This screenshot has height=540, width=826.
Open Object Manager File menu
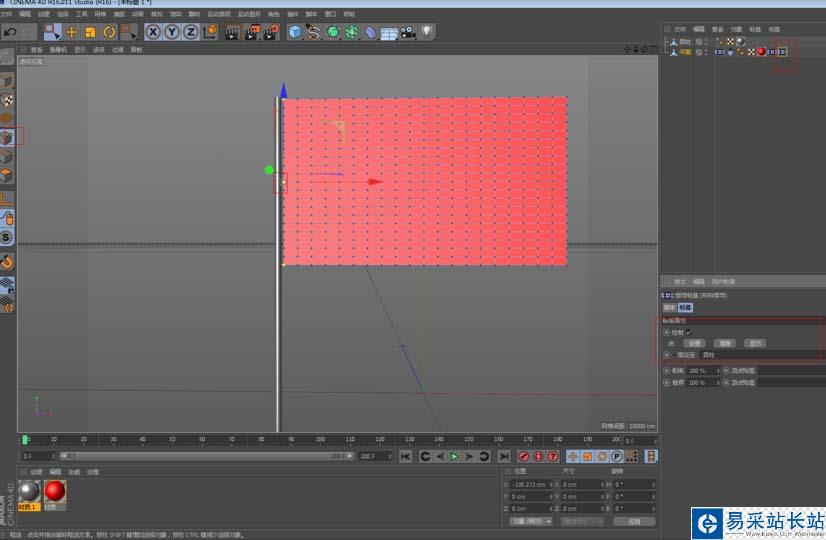[680, 30]
